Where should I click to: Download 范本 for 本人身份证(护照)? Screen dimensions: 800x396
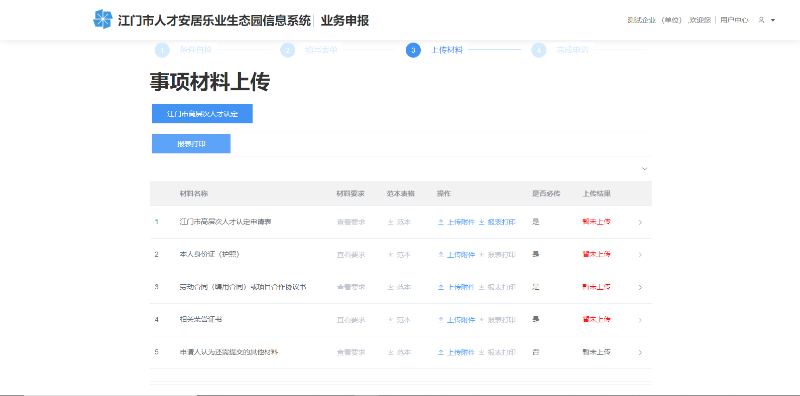click(399, 255)
